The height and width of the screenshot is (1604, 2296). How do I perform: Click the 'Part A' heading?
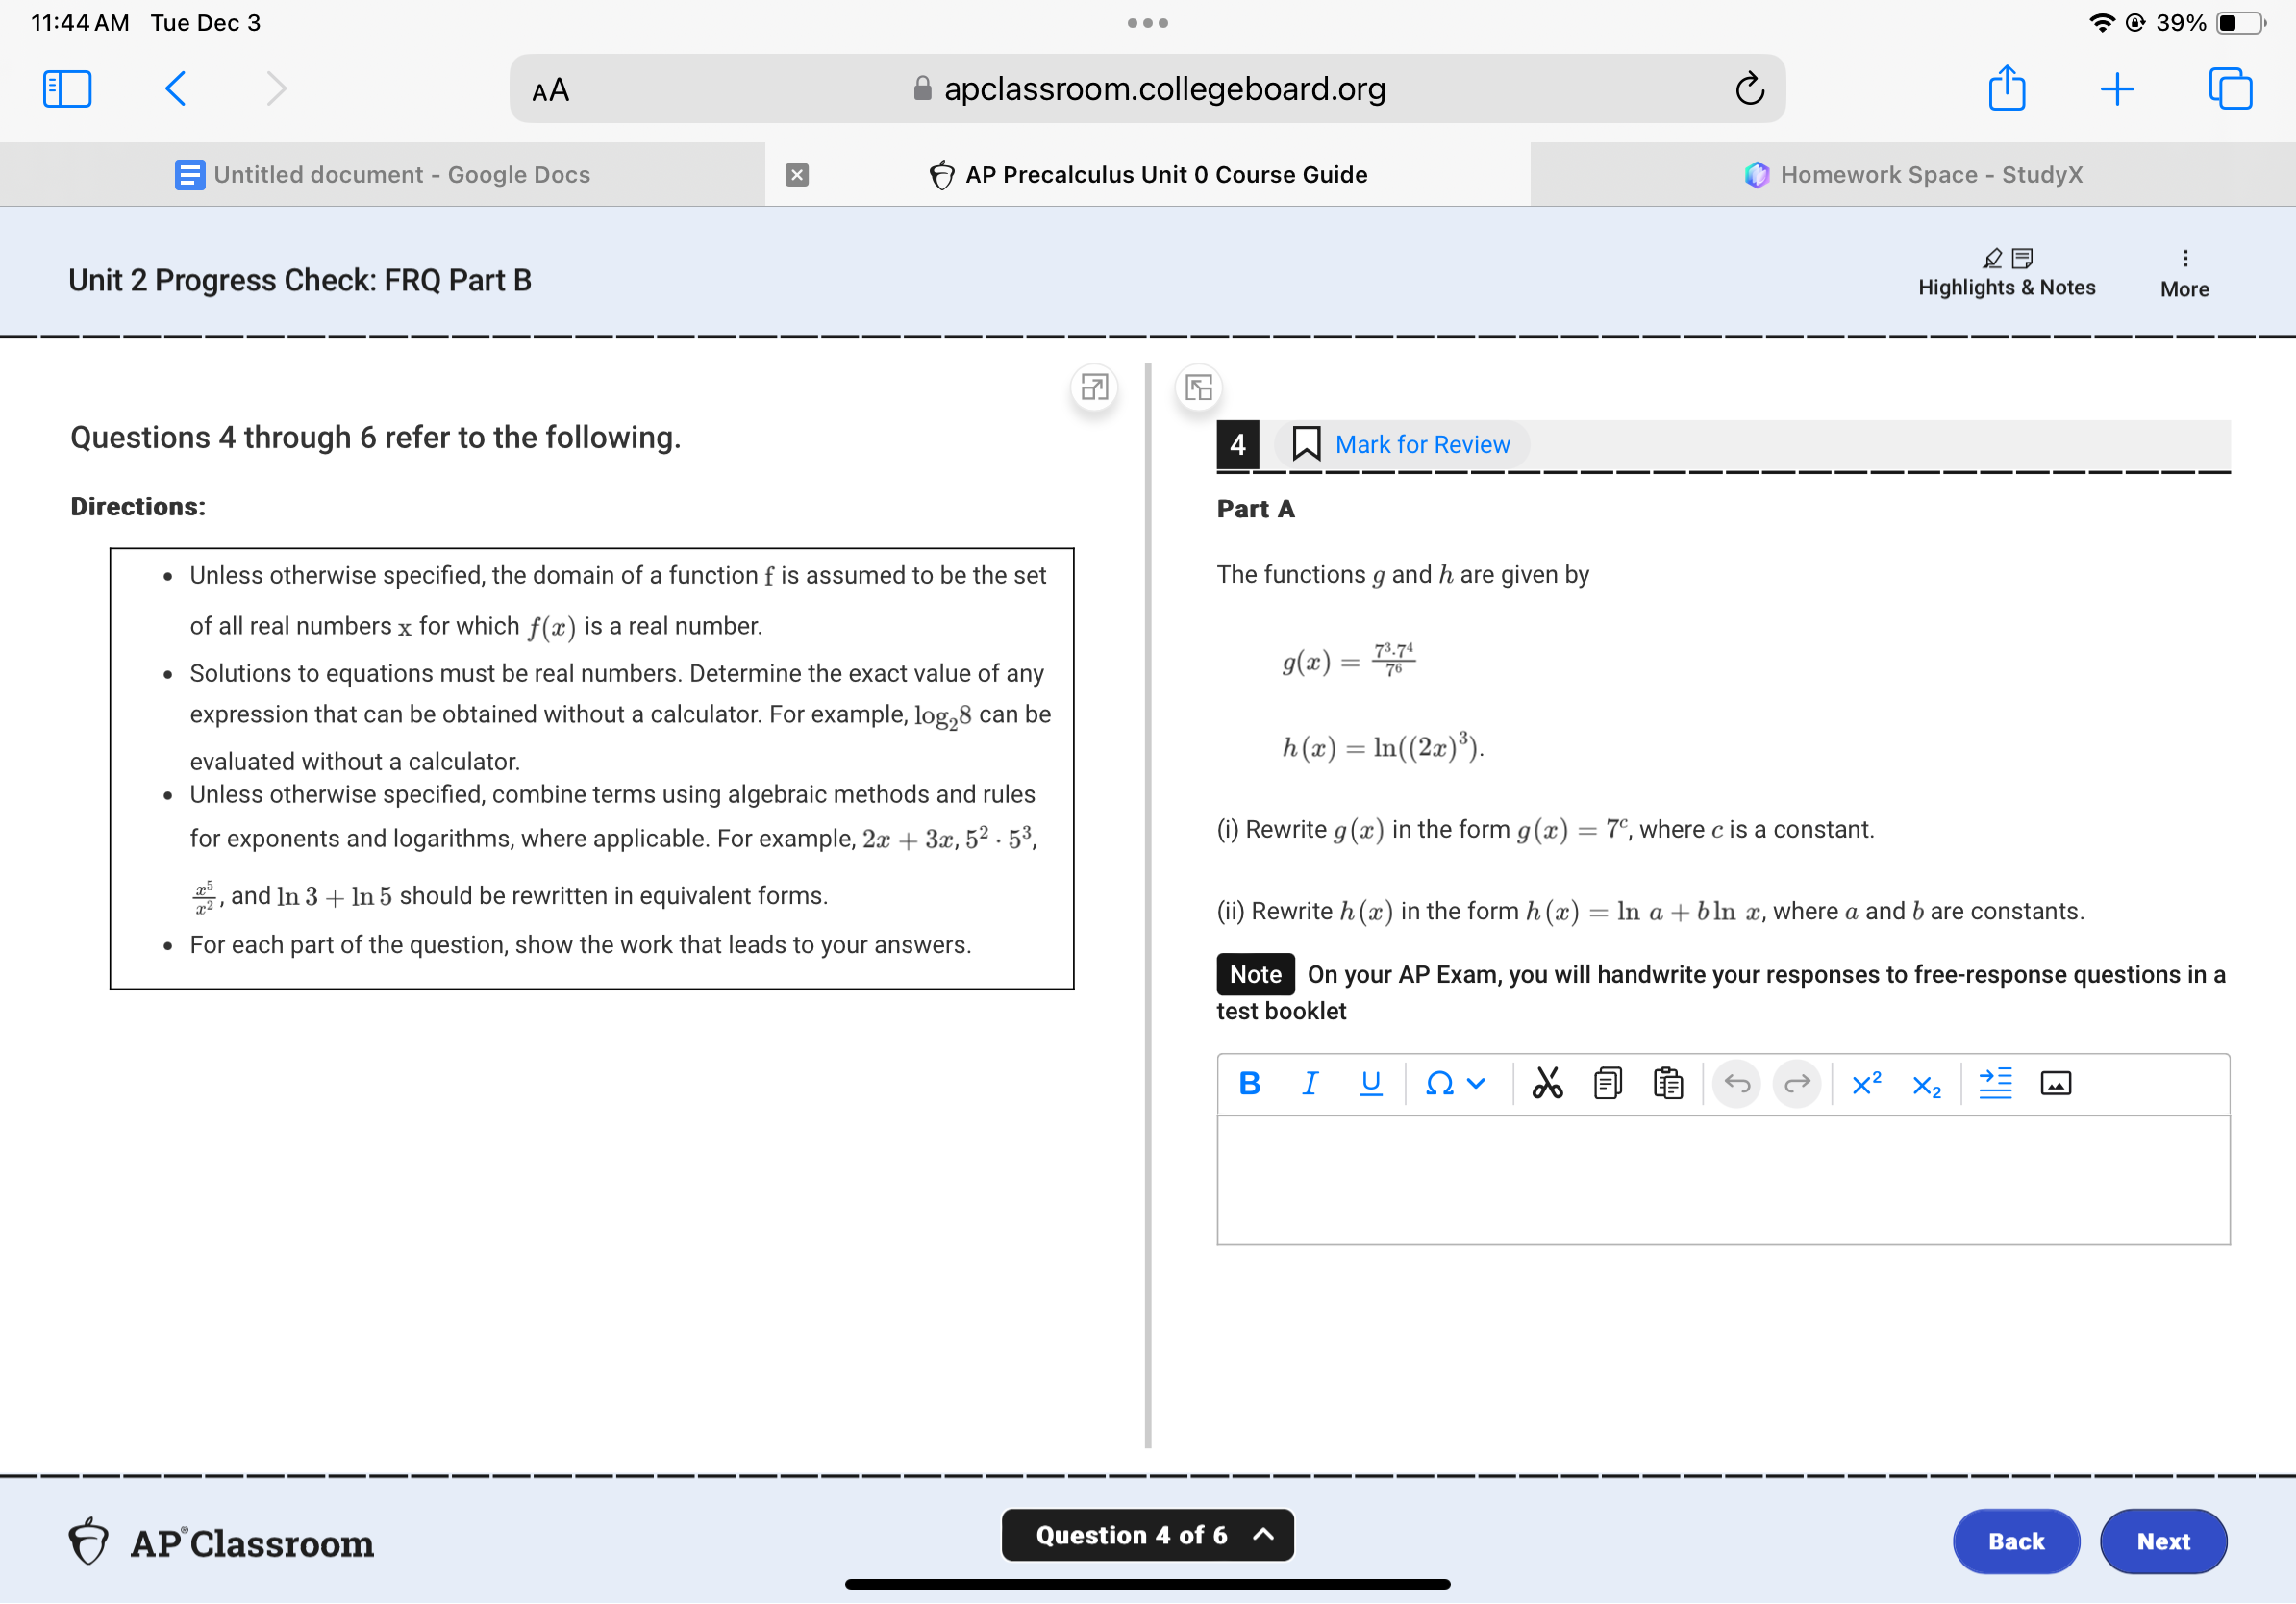point(1255,509)
